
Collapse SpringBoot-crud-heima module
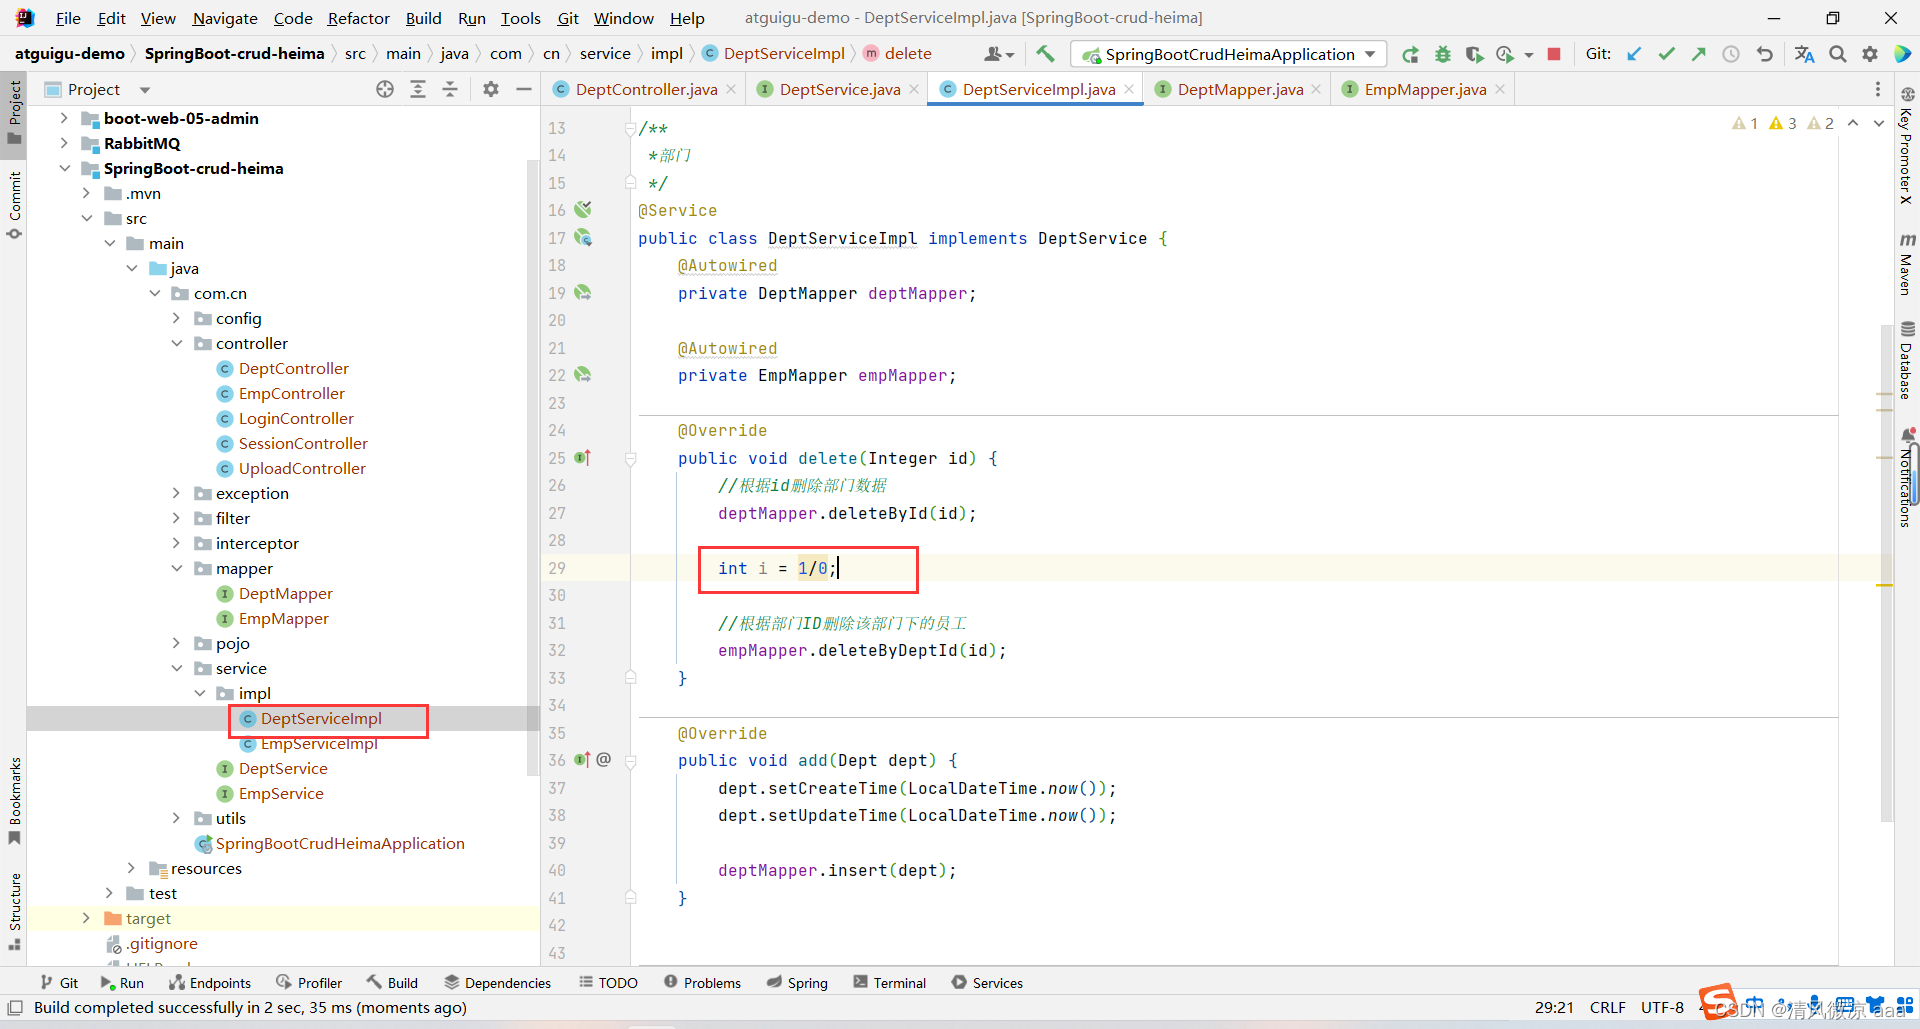coord(64,168)
